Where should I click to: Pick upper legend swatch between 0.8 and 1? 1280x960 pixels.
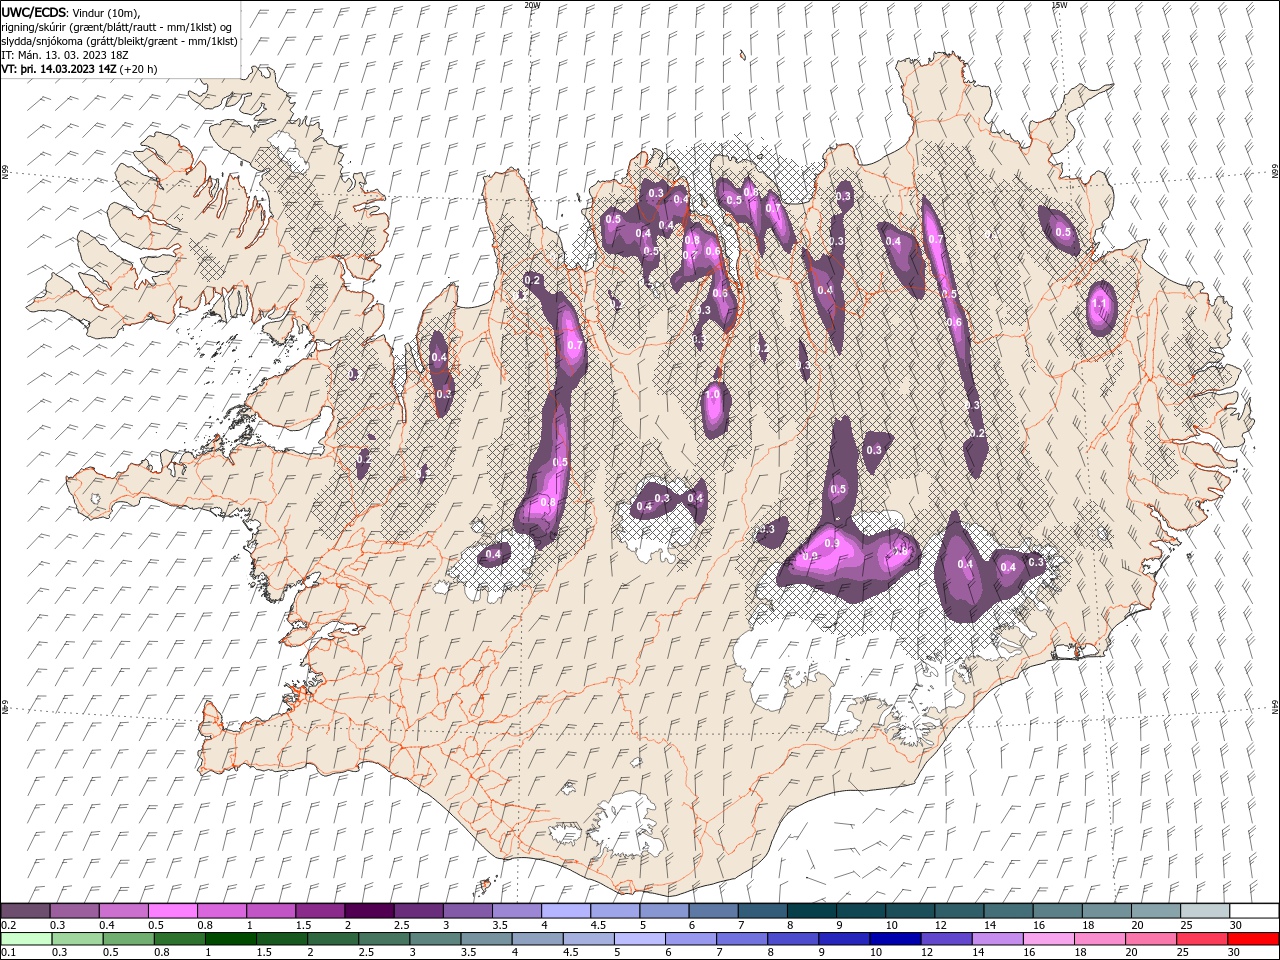coord(221,911)
